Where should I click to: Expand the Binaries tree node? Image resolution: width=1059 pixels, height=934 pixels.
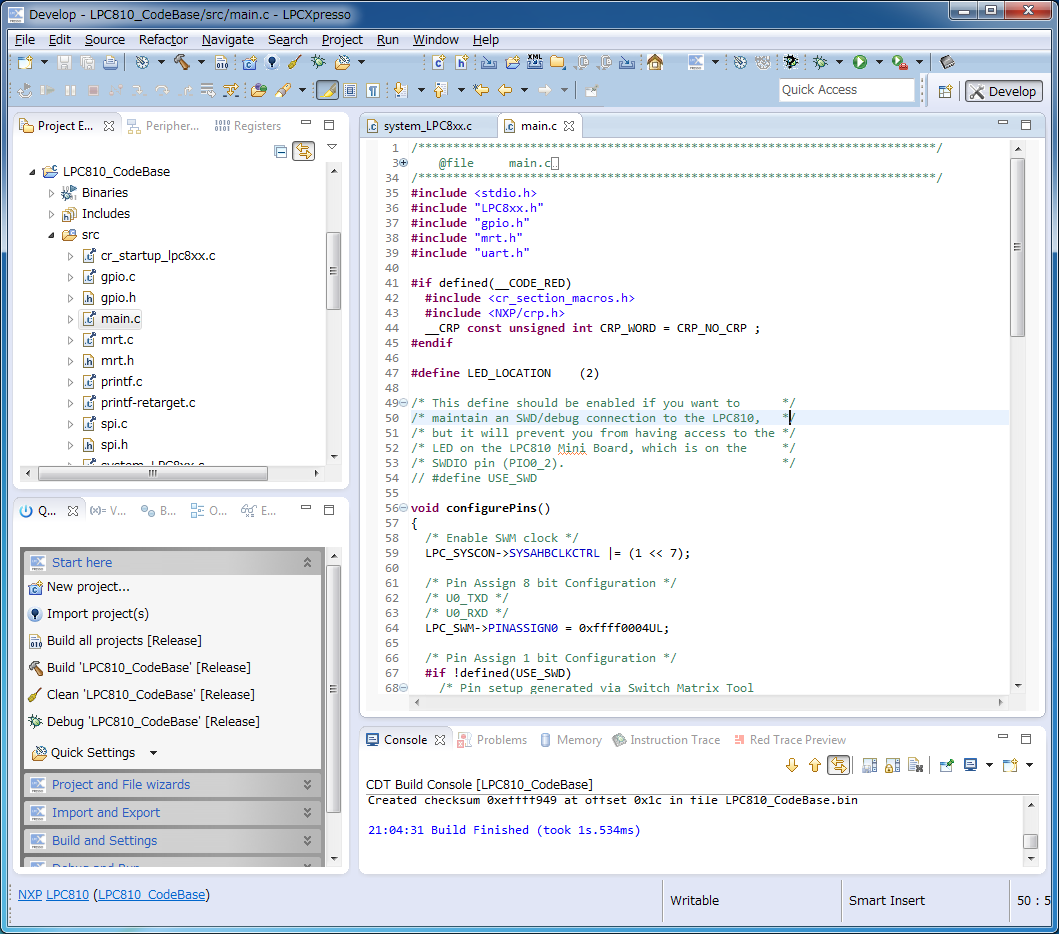tap(51, 193)
